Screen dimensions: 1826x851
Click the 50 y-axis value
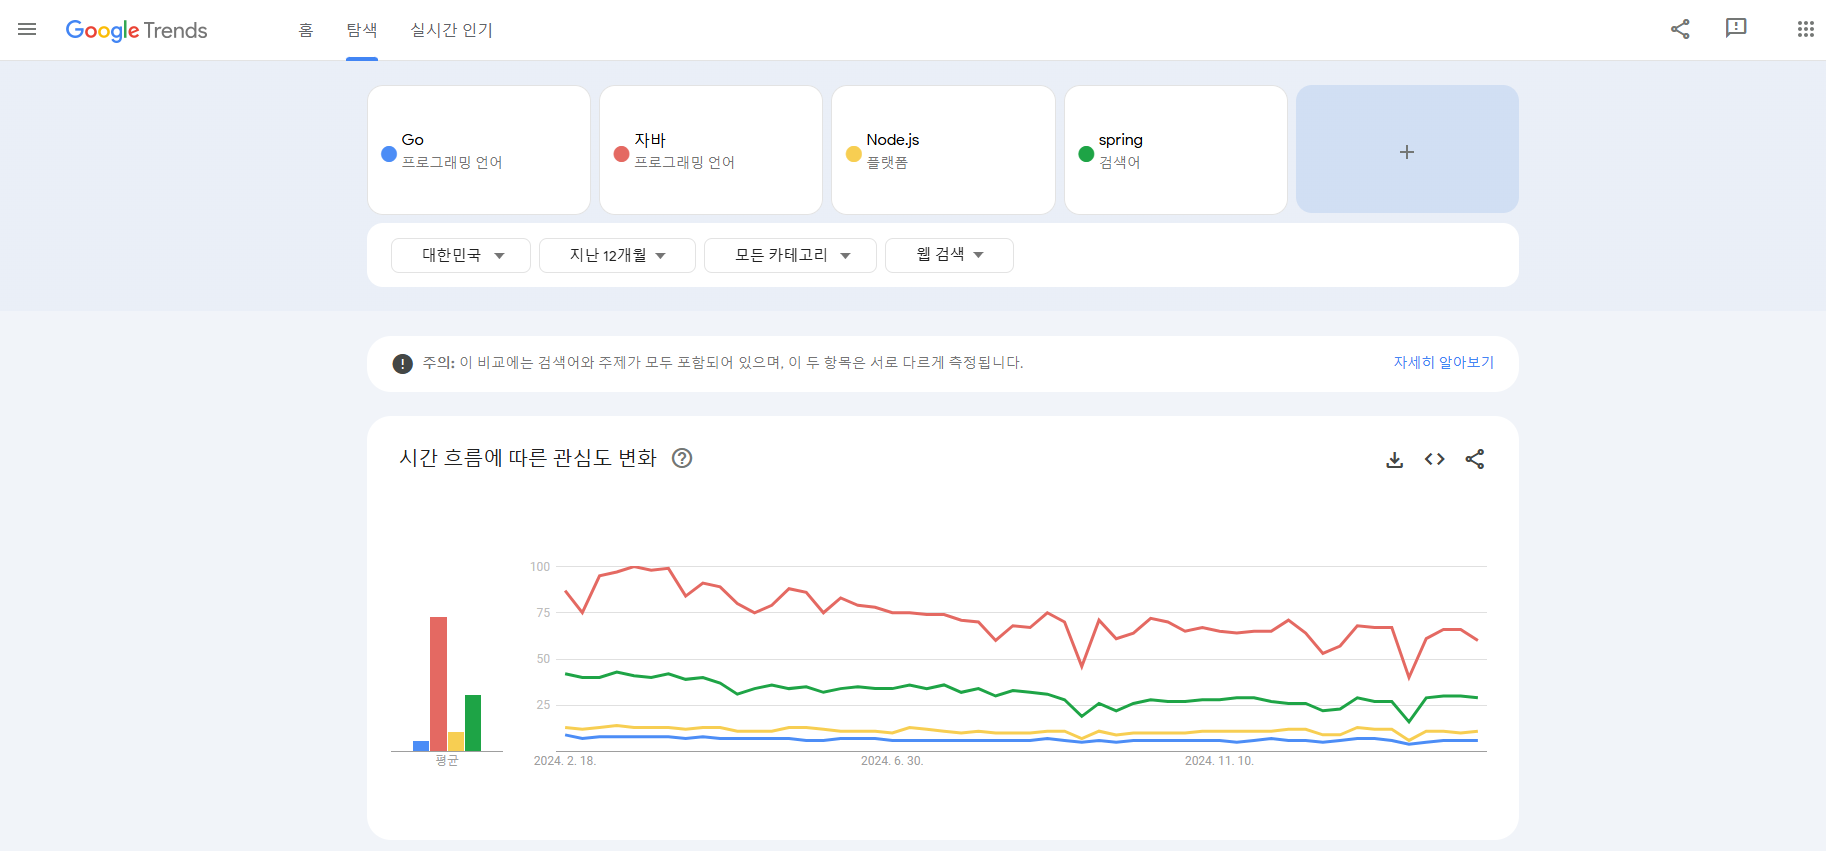(x=543, y=659)
